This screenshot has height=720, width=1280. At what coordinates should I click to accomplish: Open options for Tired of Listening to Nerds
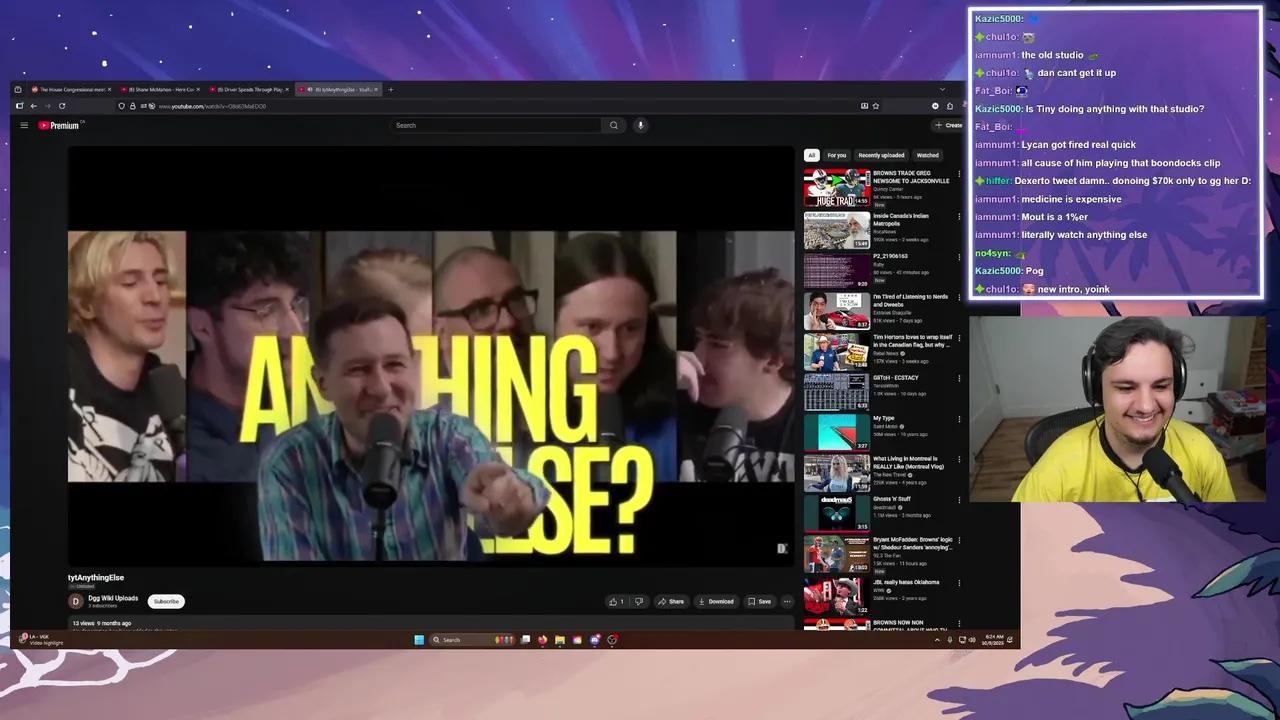[959, 297]
